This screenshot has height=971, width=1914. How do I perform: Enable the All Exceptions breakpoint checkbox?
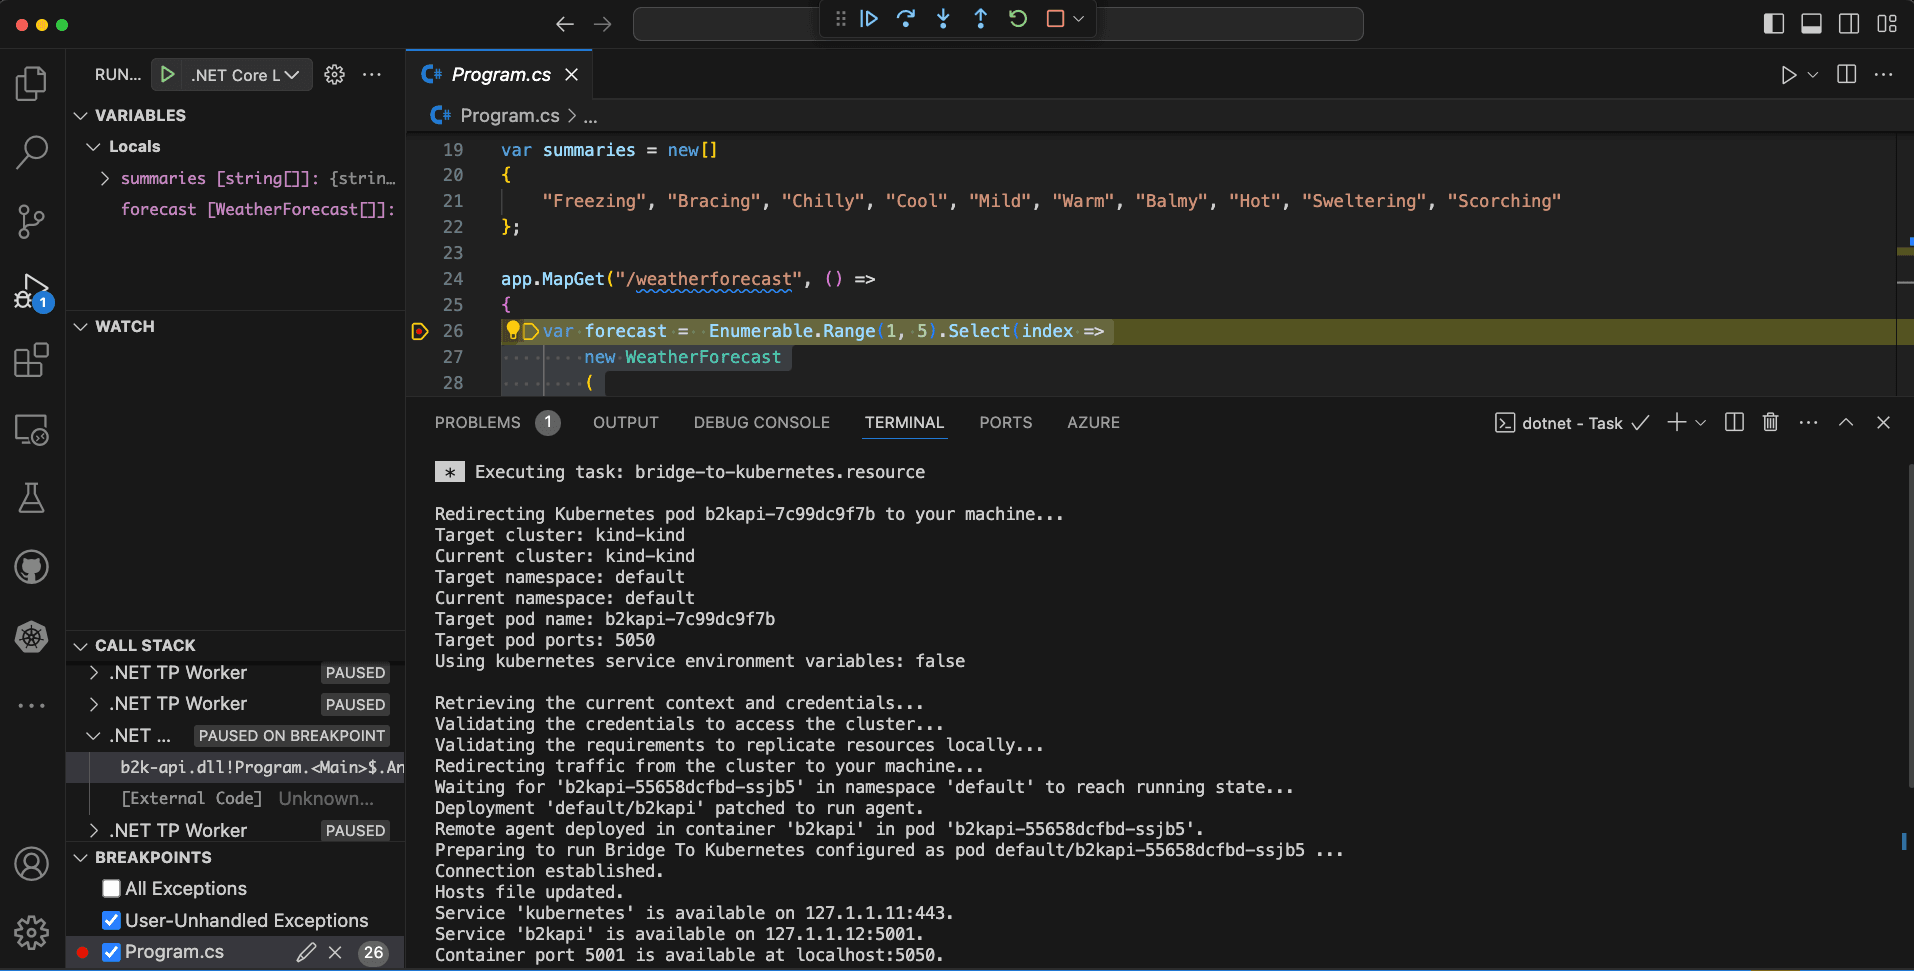[111, 889]
